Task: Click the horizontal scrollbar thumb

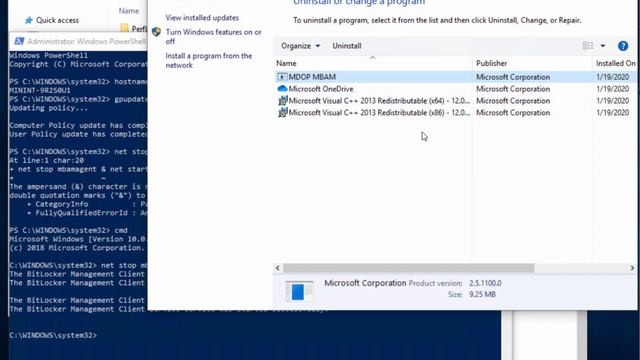Action: click(x=409, y=268)
